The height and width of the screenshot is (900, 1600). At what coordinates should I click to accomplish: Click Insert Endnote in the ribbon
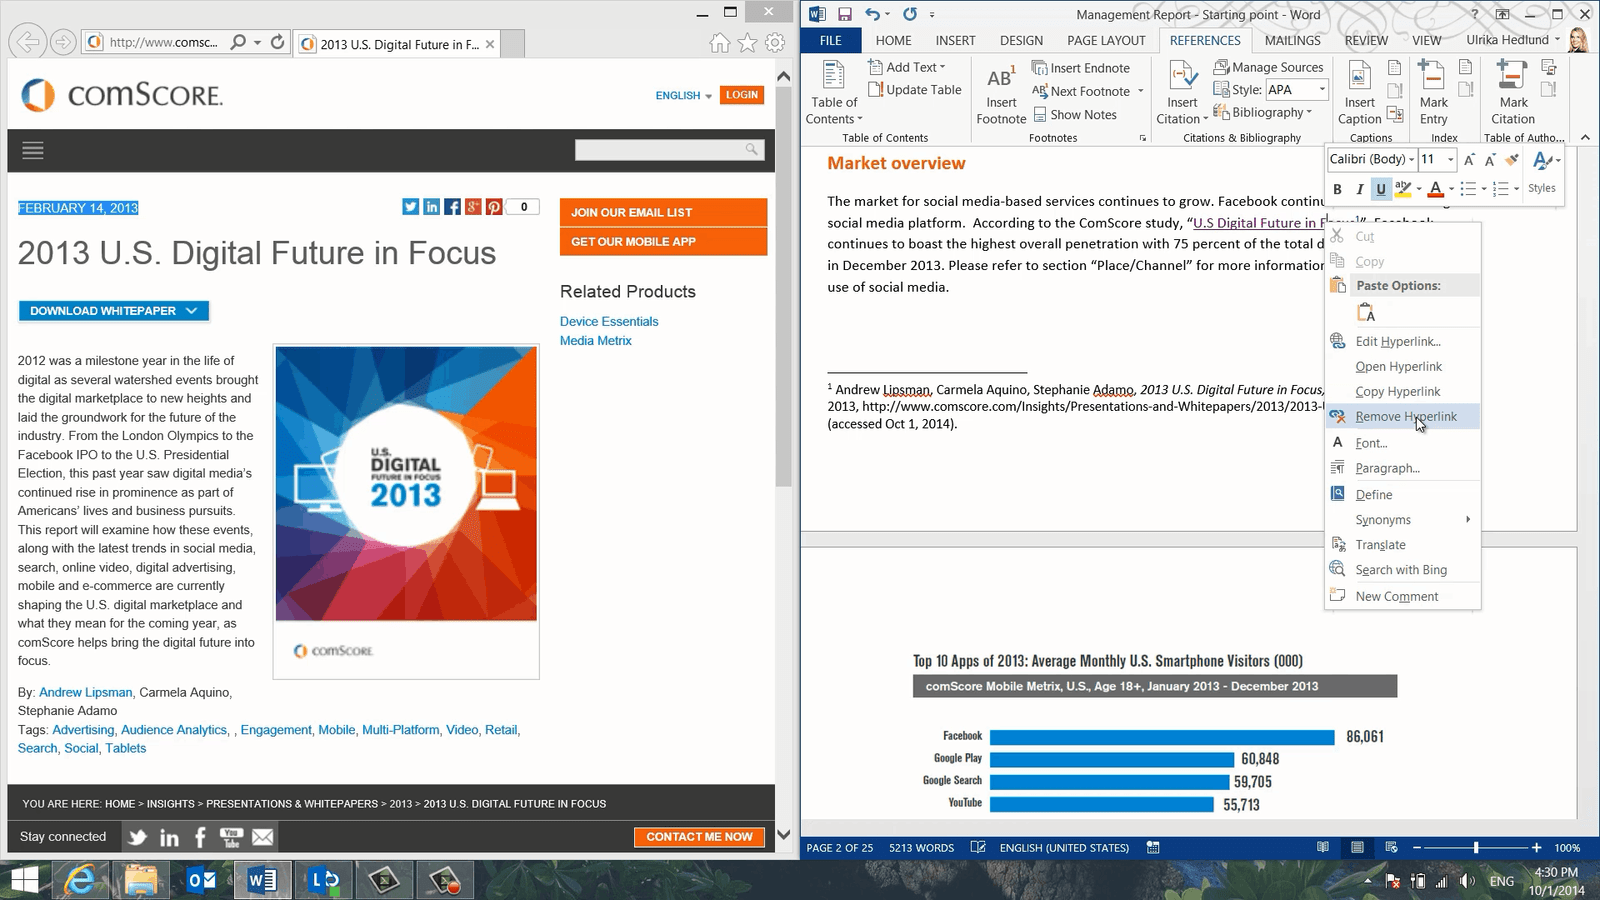point(1081,68)
